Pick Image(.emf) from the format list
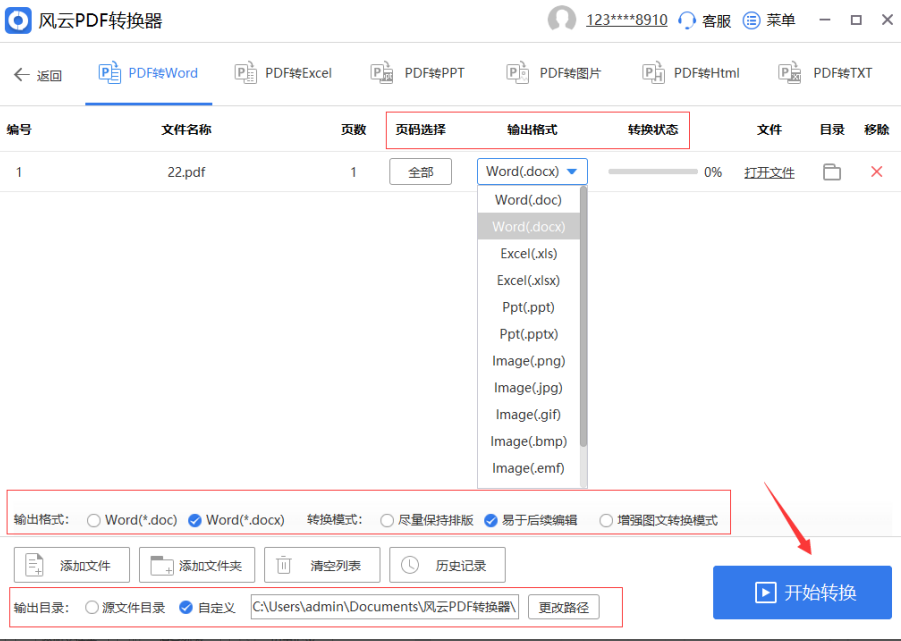 coord(529,468)
